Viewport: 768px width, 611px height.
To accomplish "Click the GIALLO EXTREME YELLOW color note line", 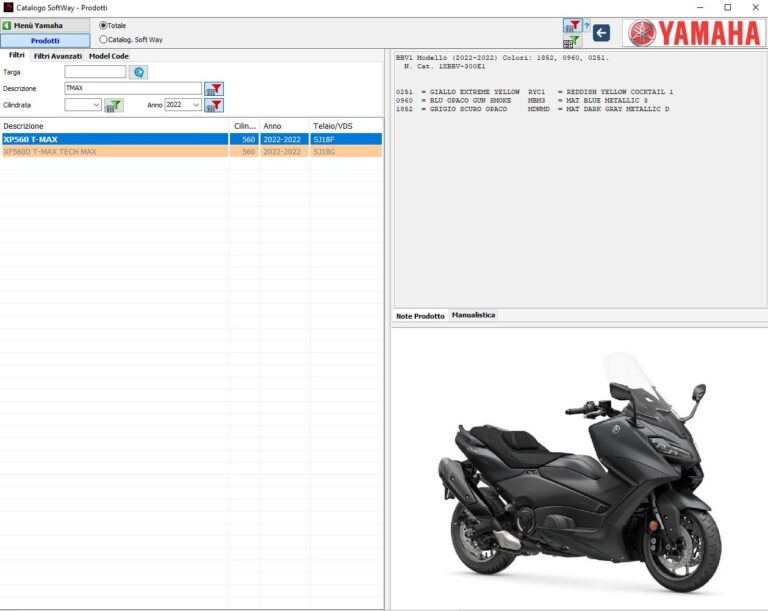I will coord(534,92).
